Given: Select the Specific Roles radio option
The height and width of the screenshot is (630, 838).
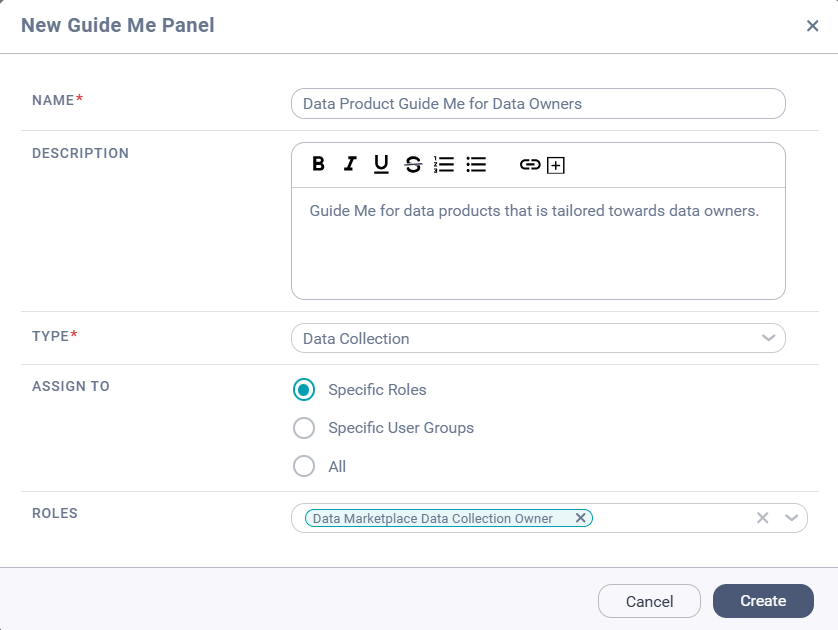Looking at the screenshot, I should (304, 390).
